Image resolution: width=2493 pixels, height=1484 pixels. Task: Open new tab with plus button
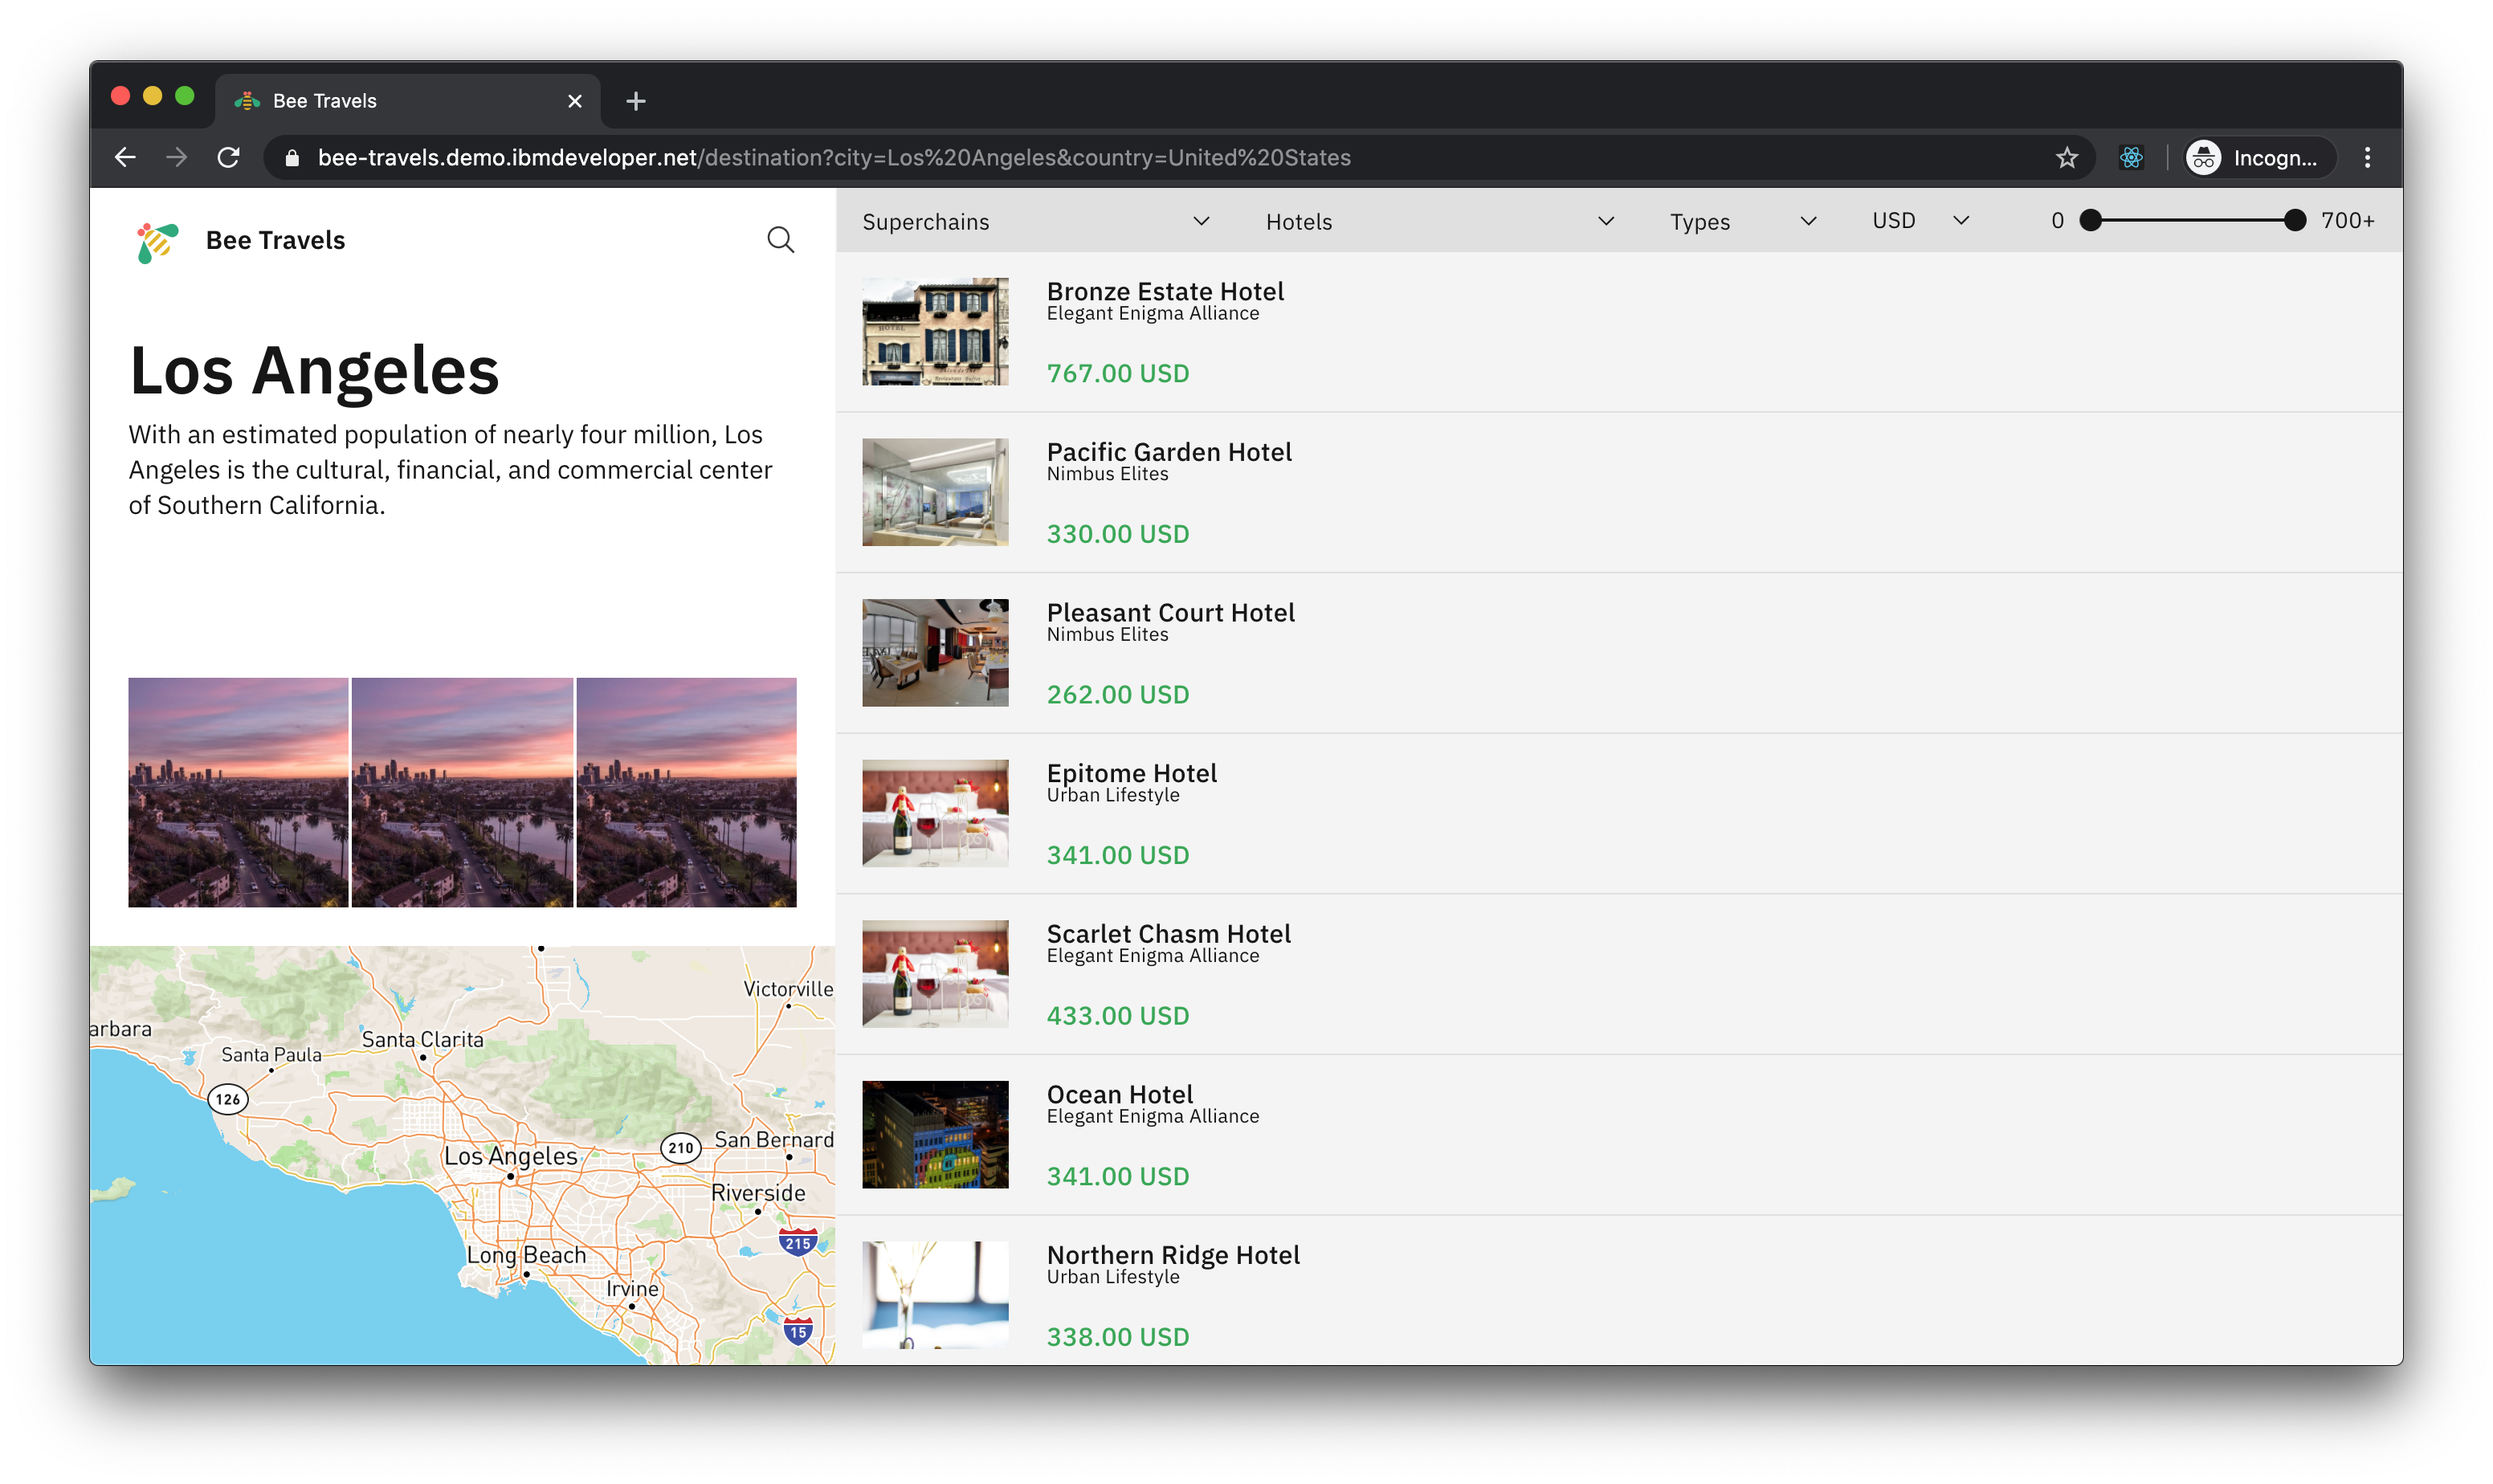coord(635,101)
